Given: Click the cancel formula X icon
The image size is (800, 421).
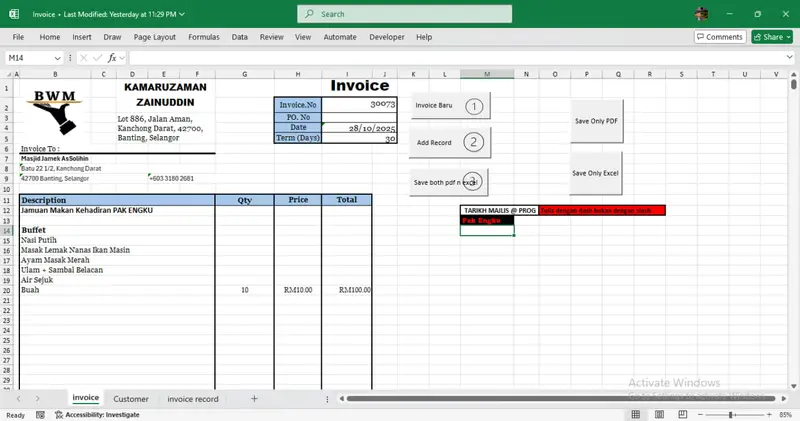Looking at the screenshot, I should pos(84,58).
